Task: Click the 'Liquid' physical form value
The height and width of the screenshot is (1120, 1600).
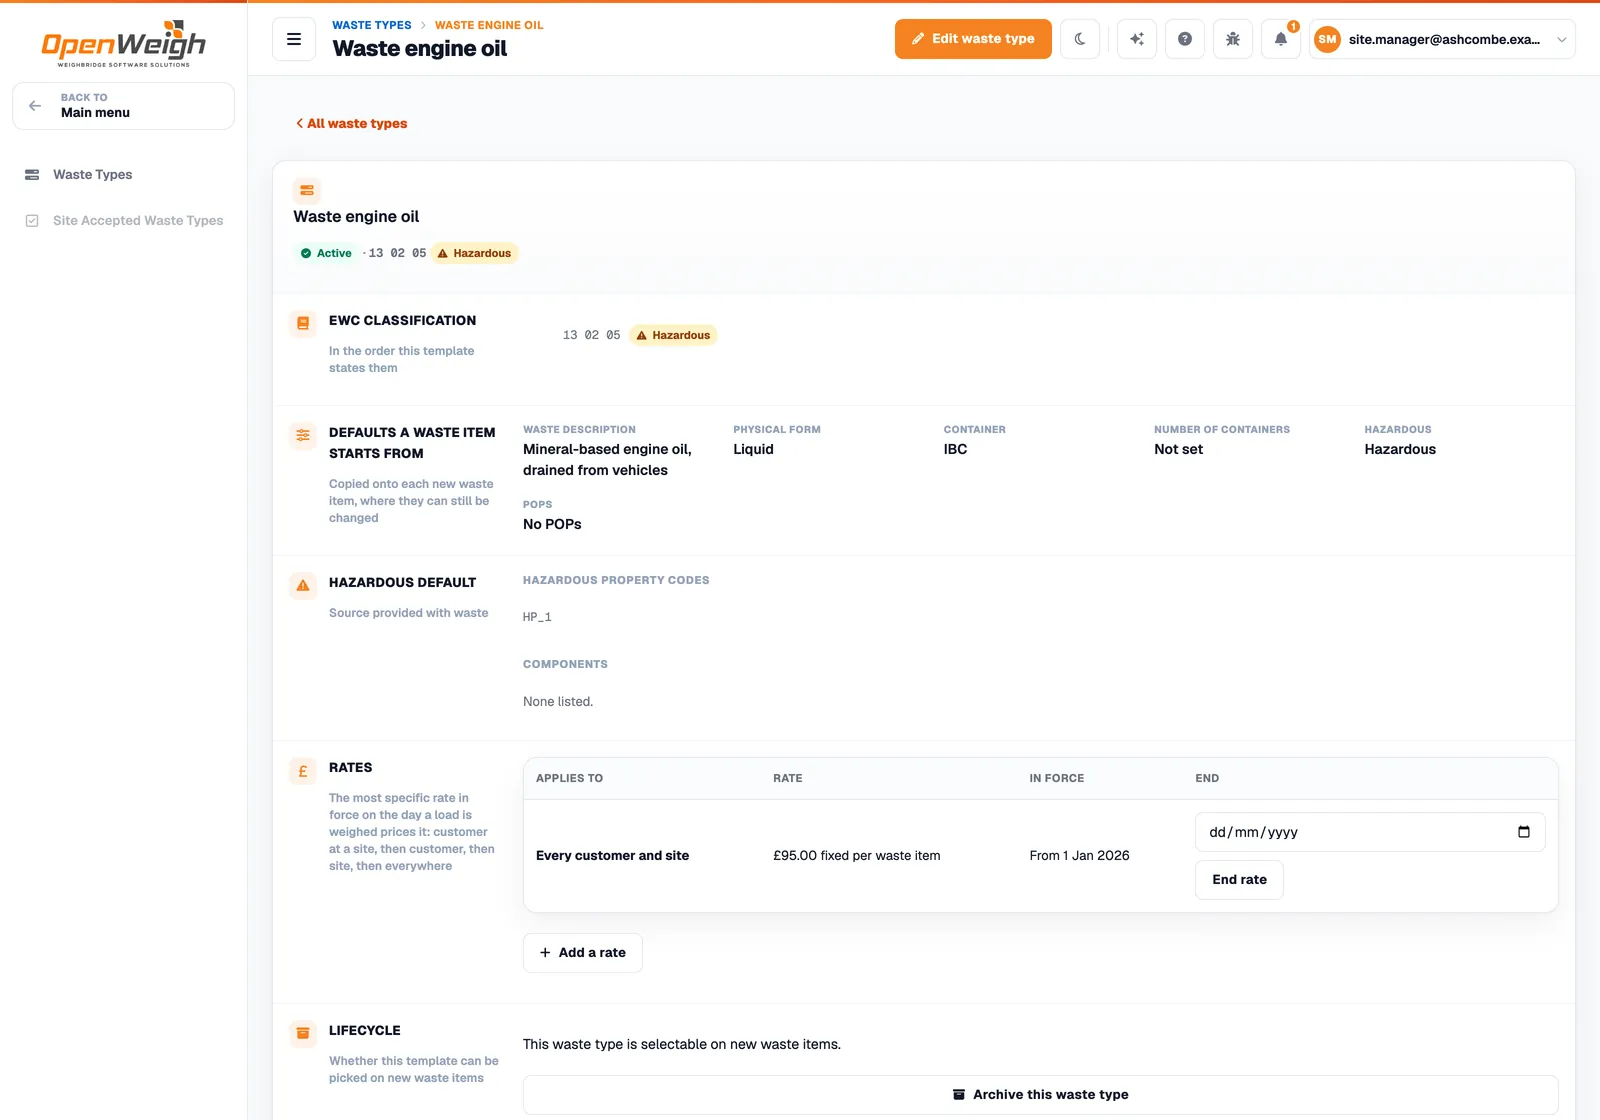Action: tap(754, 450)
